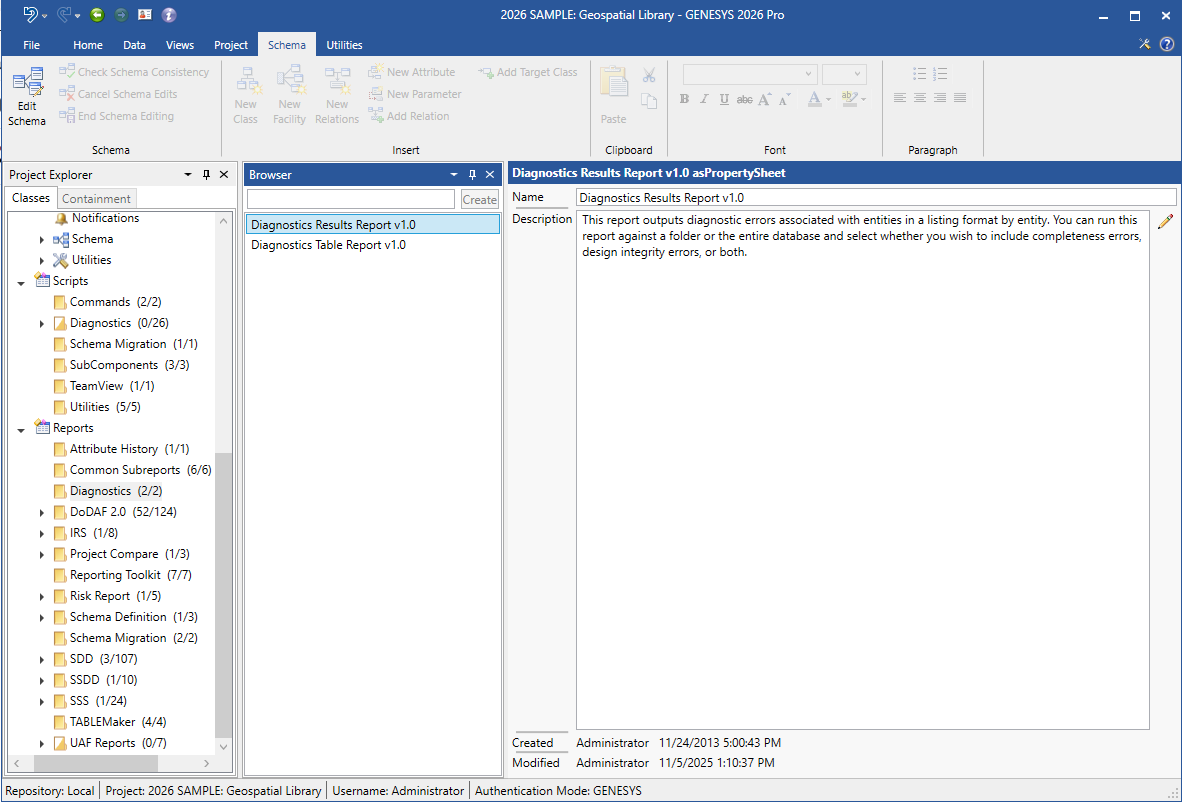Click the Edit Schema ribbon button

coord(27,98)
